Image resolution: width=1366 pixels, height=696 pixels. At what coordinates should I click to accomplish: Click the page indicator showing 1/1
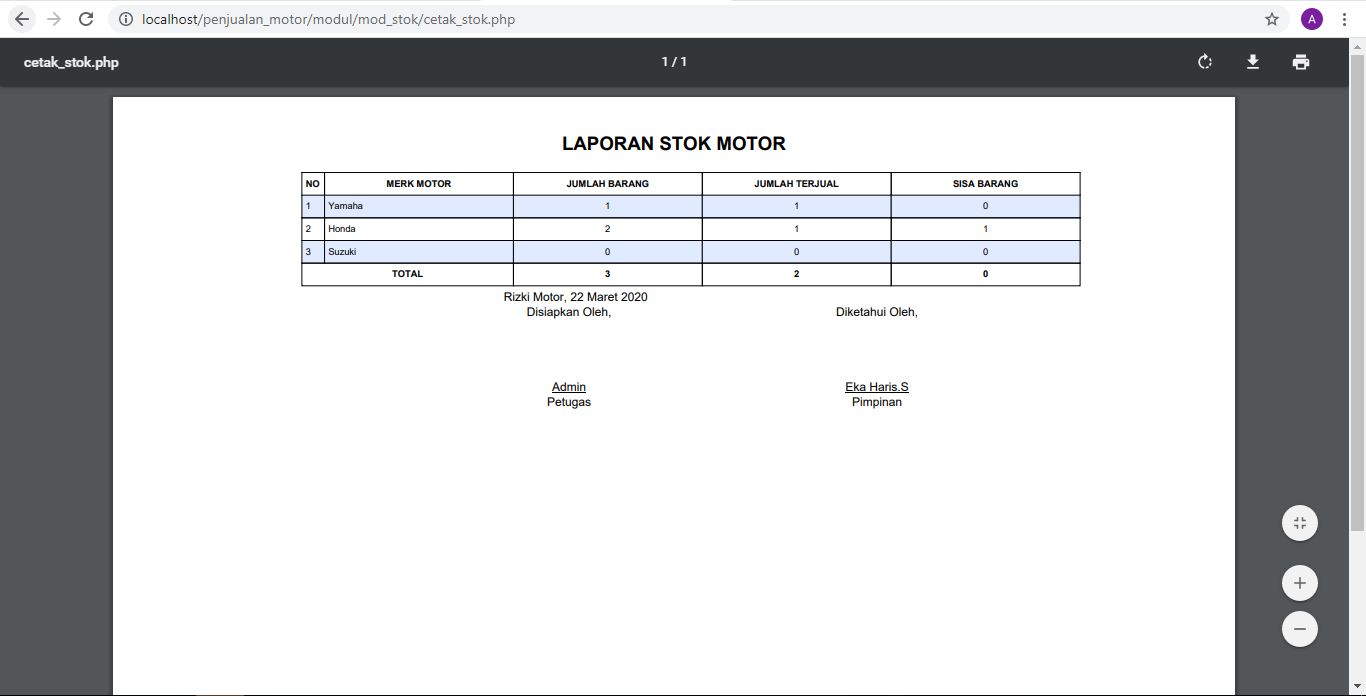click(673, 61)
